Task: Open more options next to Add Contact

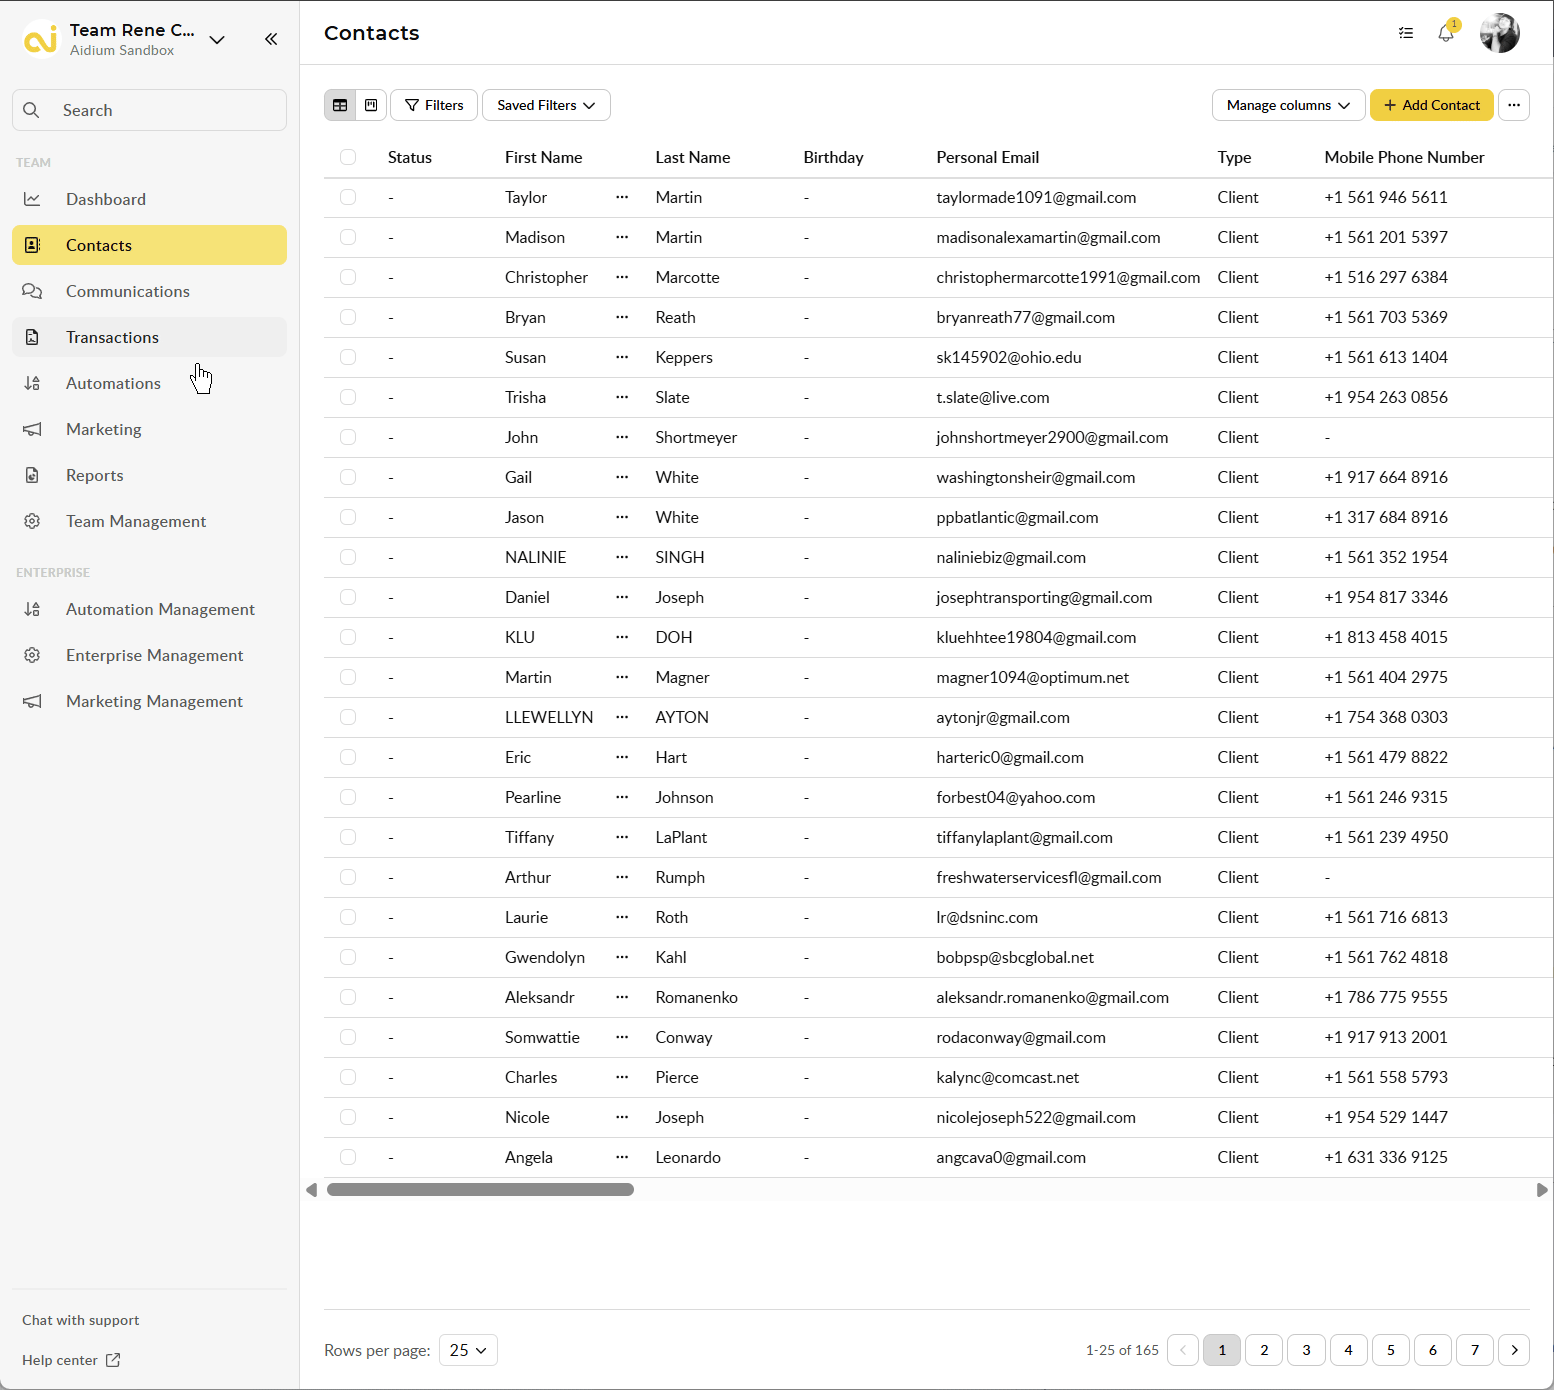Action: point(1514,105)
